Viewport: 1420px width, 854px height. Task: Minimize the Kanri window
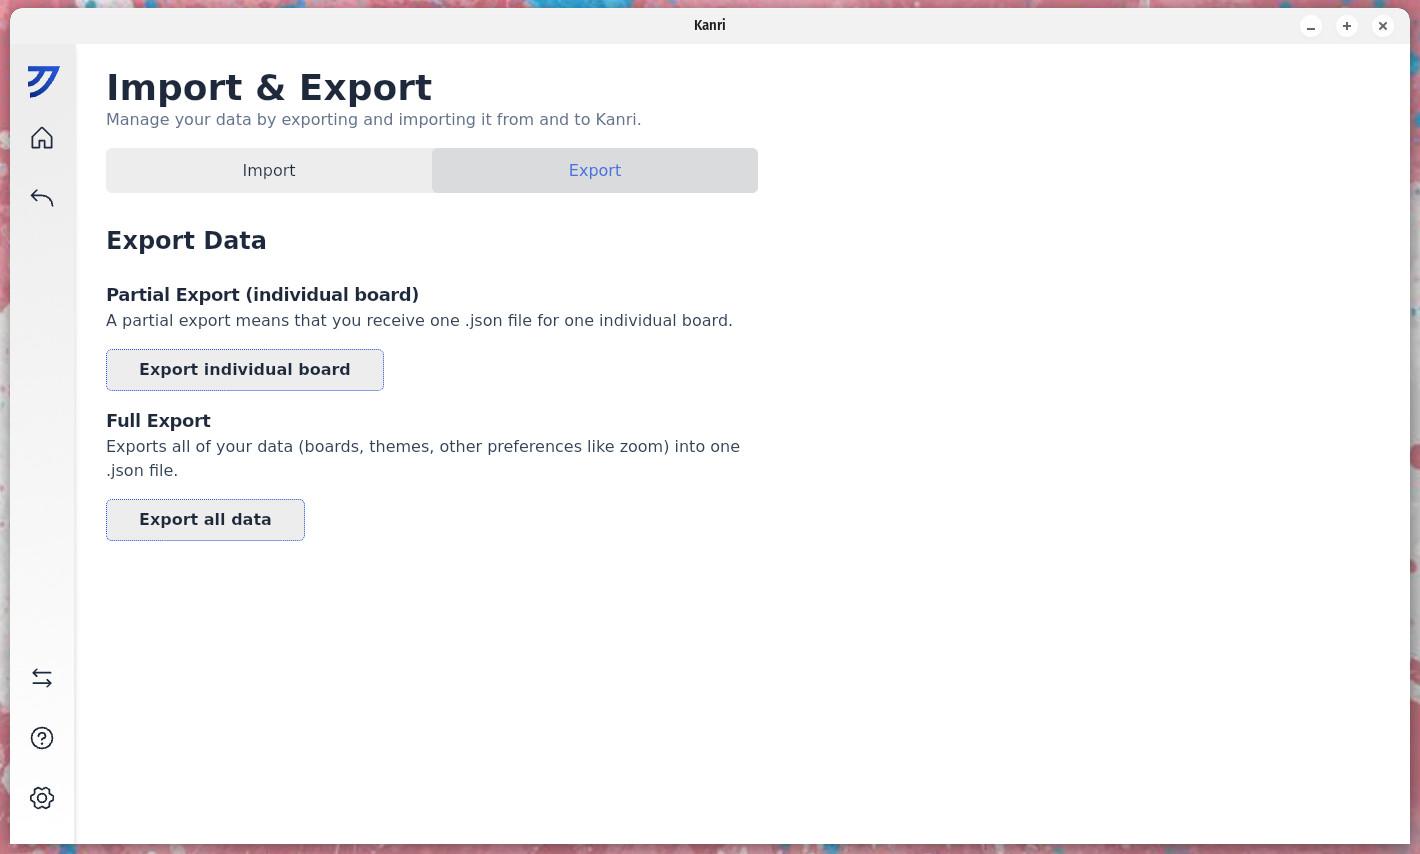pos(1311,26)
